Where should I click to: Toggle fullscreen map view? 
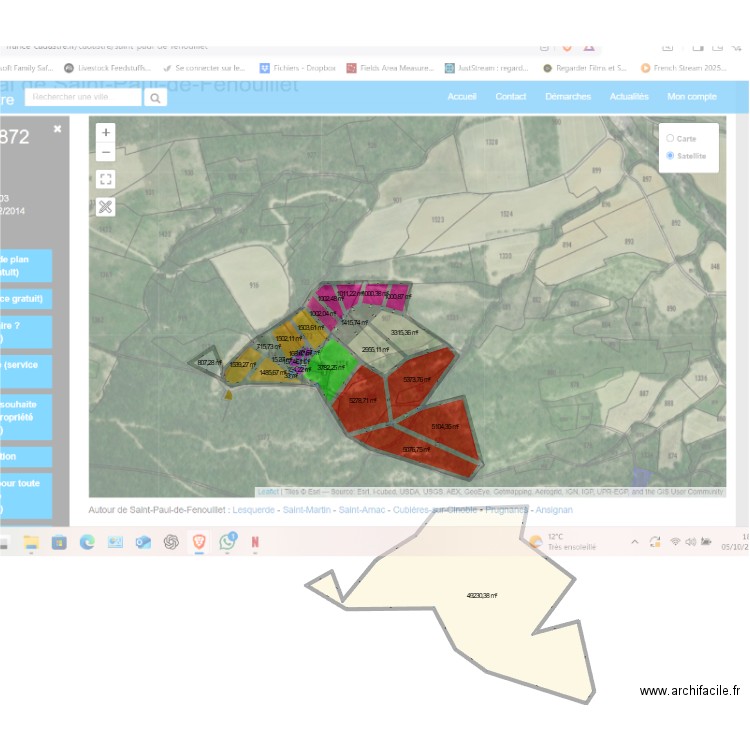click(x=106, y=179)
